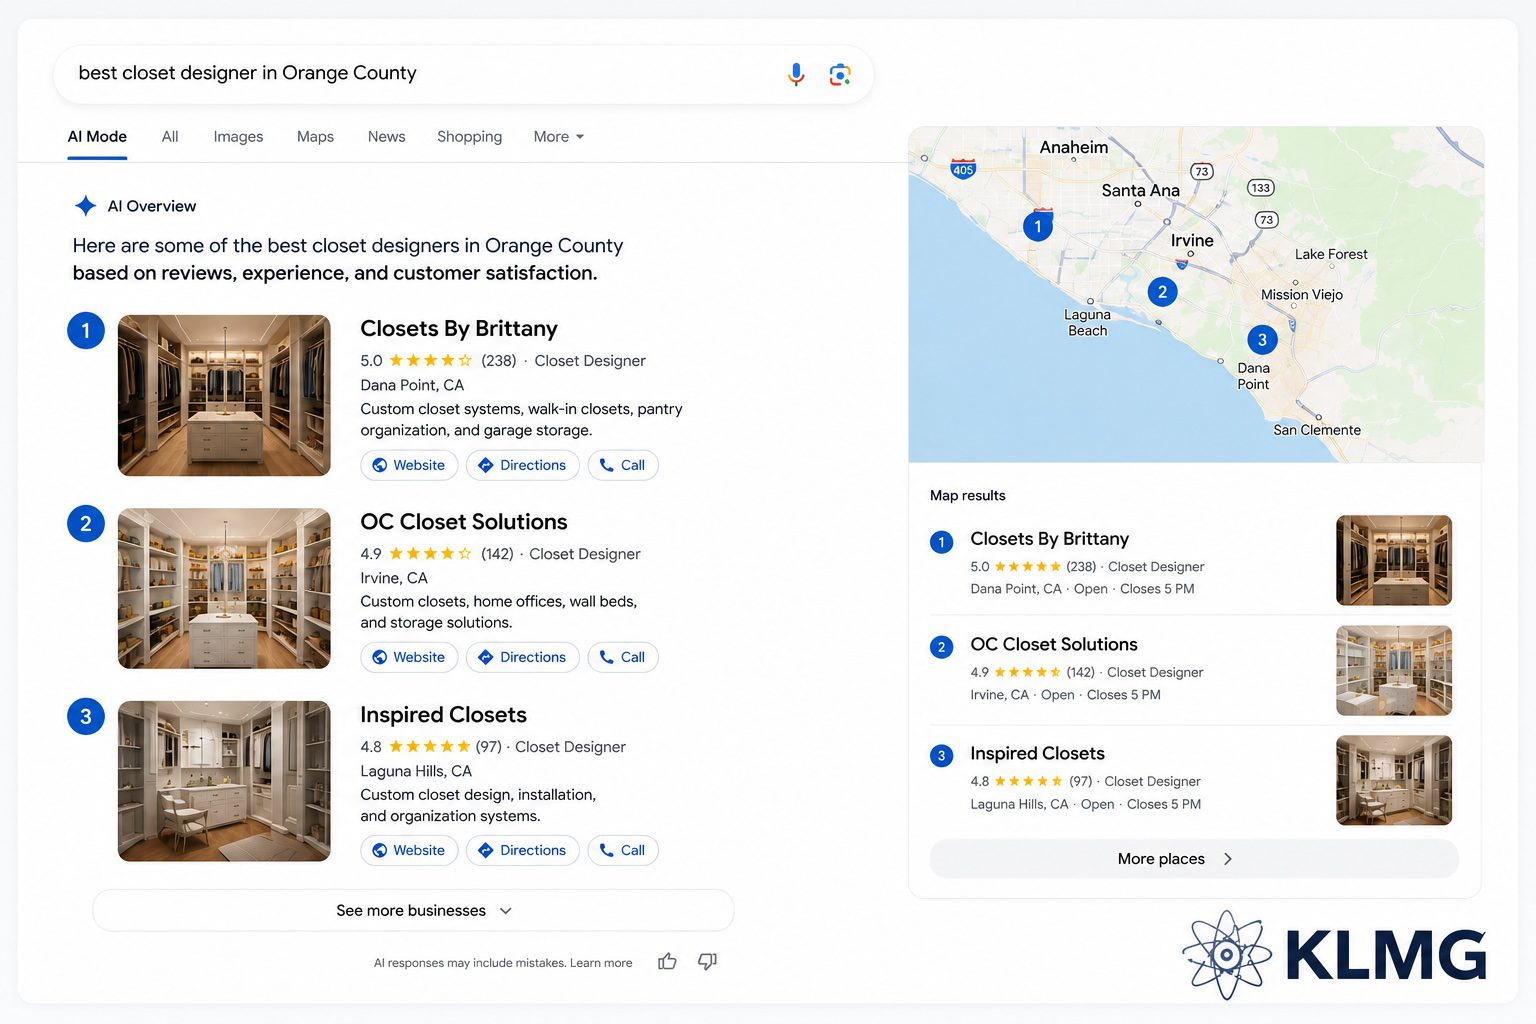This screenshot has width=1536, height=1024.
Task: Call Inspired Closets
Action: 623,850
